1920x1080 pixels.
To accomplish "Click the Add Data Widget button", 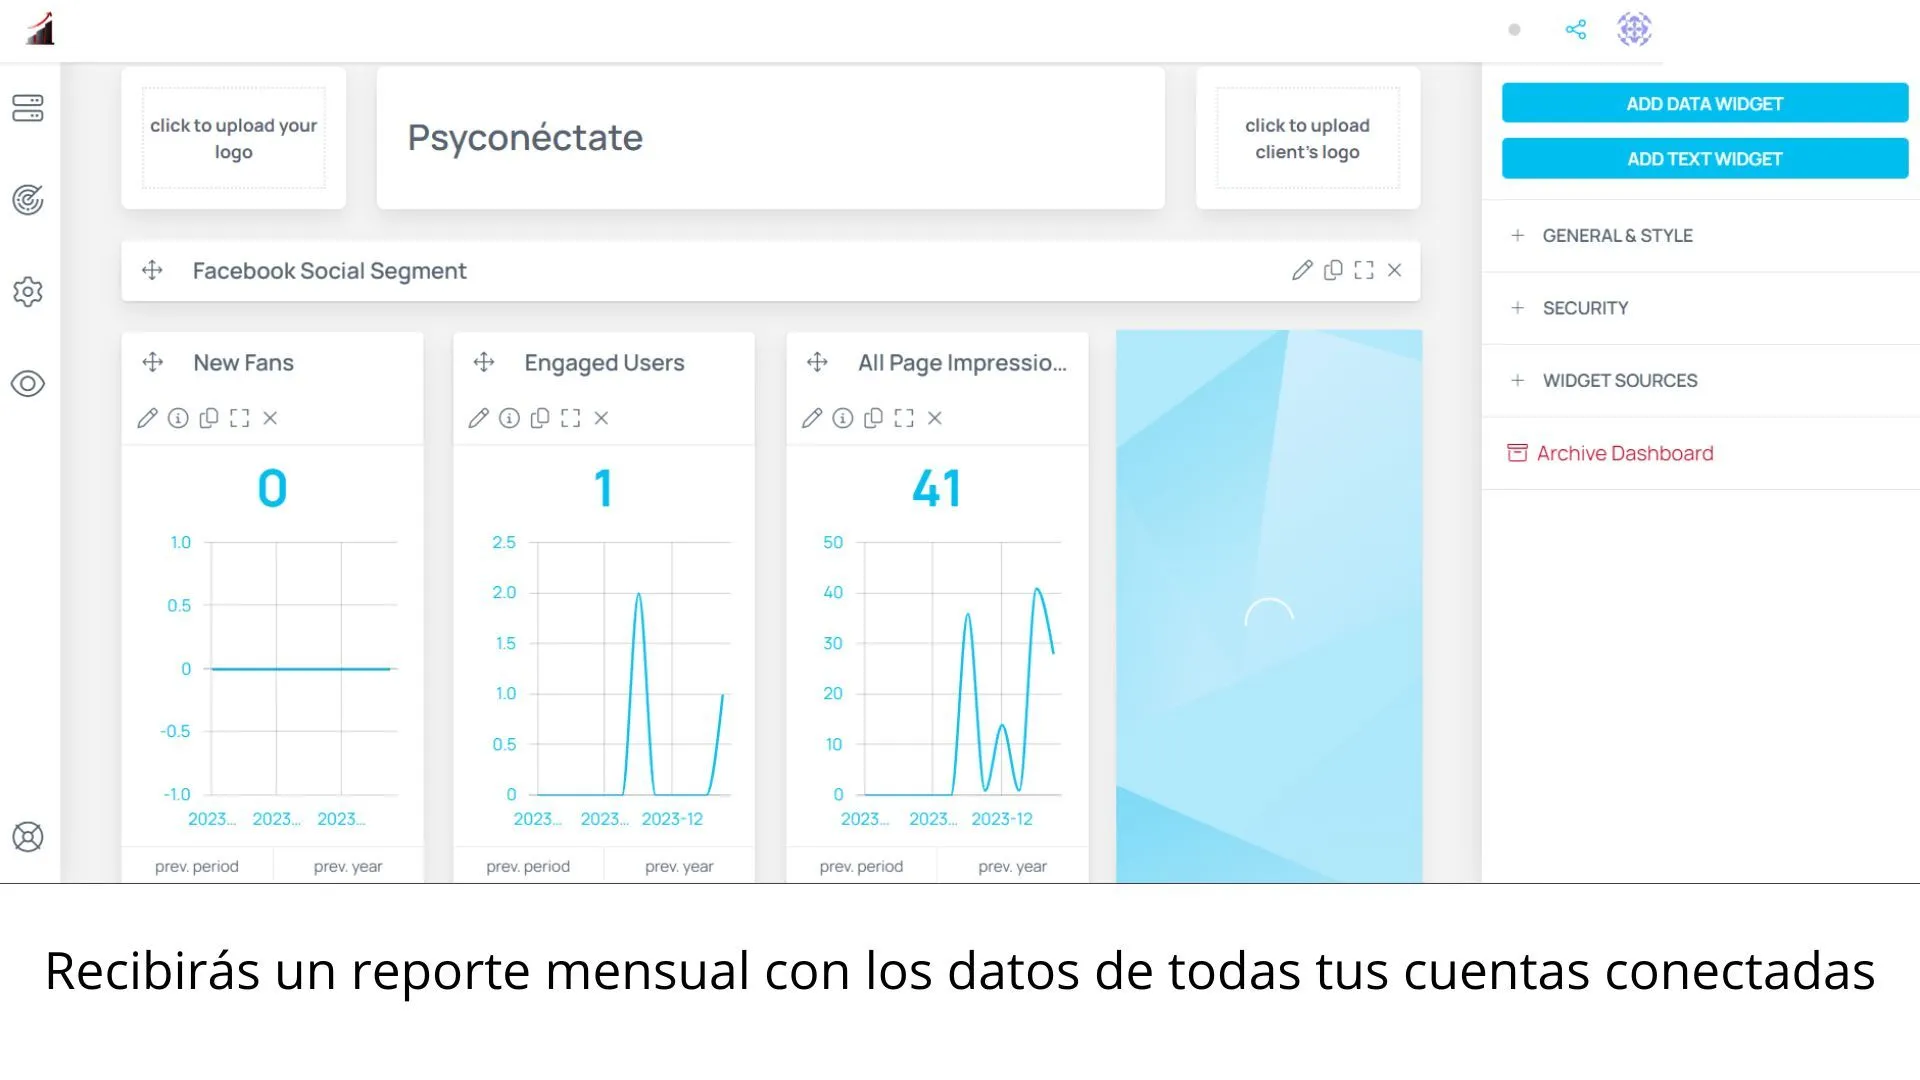I will [x=1704, y=104].
